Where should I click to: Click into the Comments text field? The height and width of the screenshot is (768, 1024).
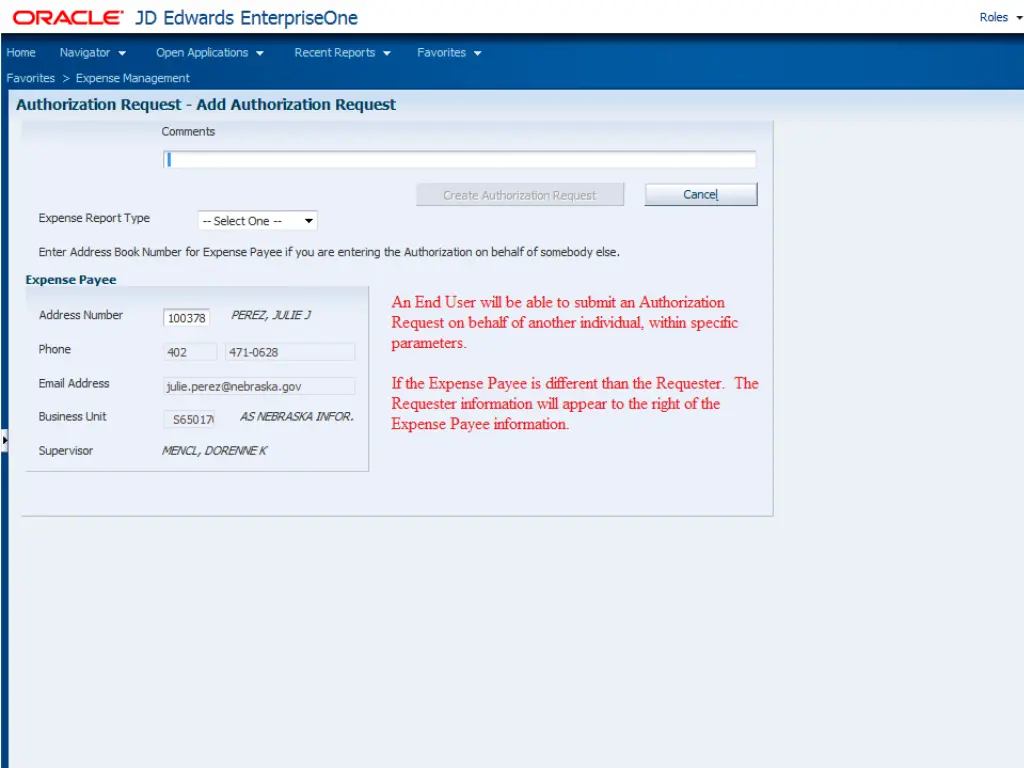[x=459, y=159]
